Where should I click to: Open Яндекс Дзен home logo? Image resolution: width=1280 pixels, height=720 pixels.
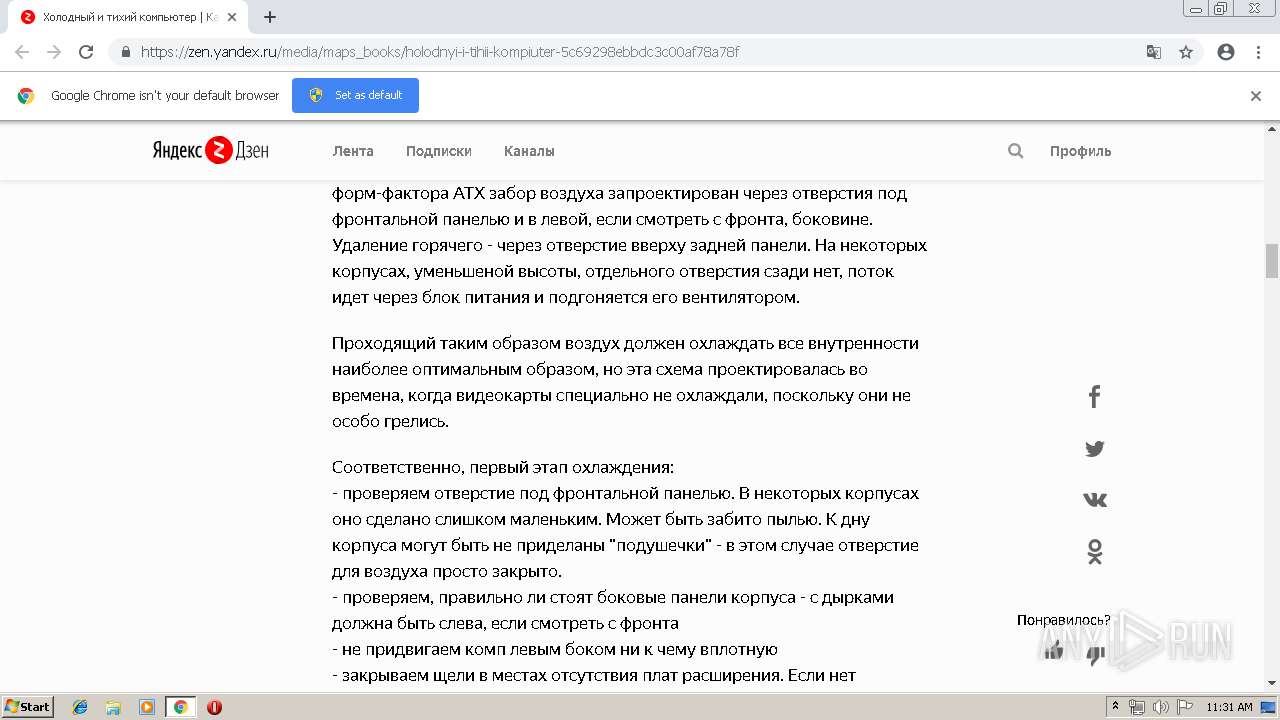click(x=210, y=151)
